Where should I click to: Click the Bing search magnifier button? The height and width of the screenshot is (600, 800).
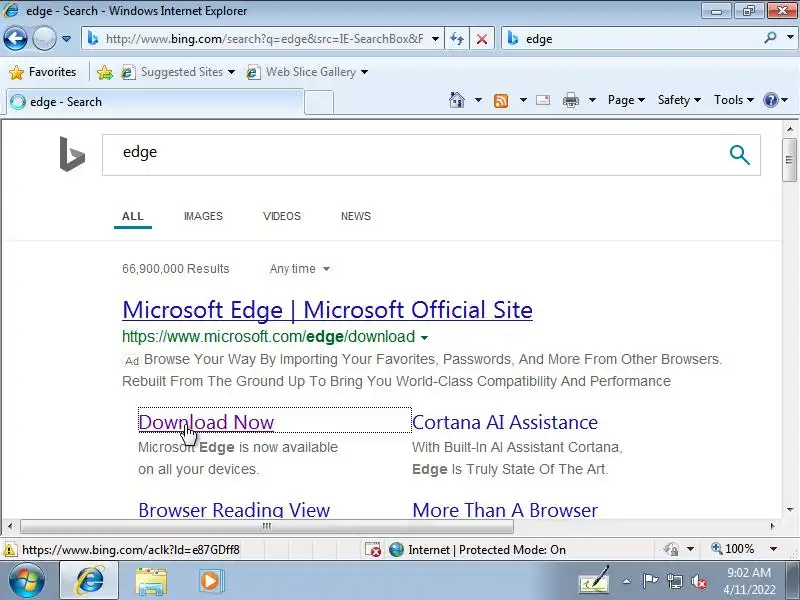tap(739, 155)
